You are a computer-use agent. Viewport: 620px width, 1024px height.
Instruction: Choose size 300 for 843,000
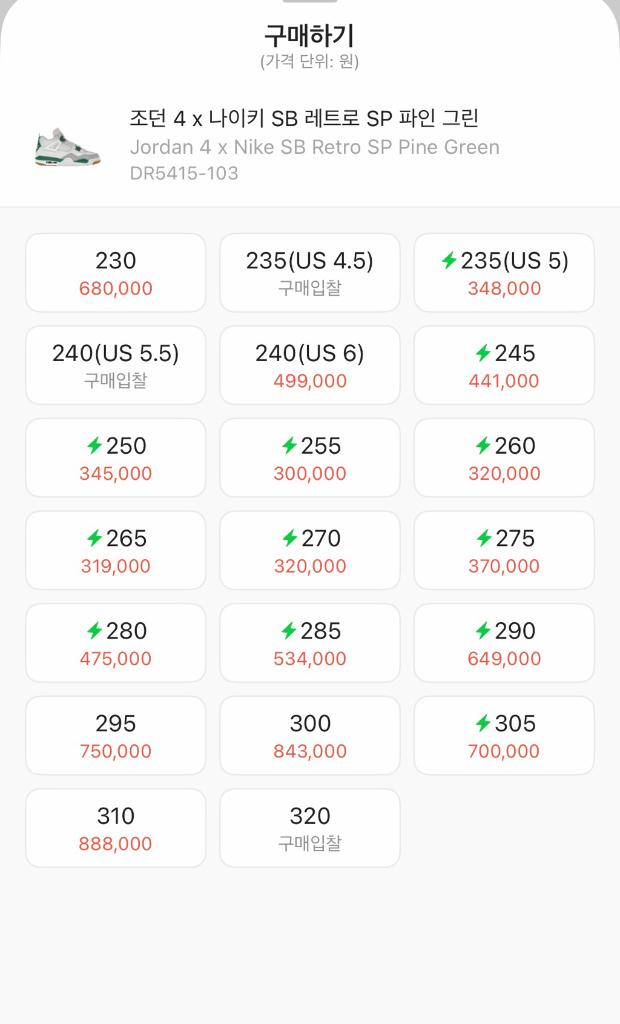click(x=310, y=735)
